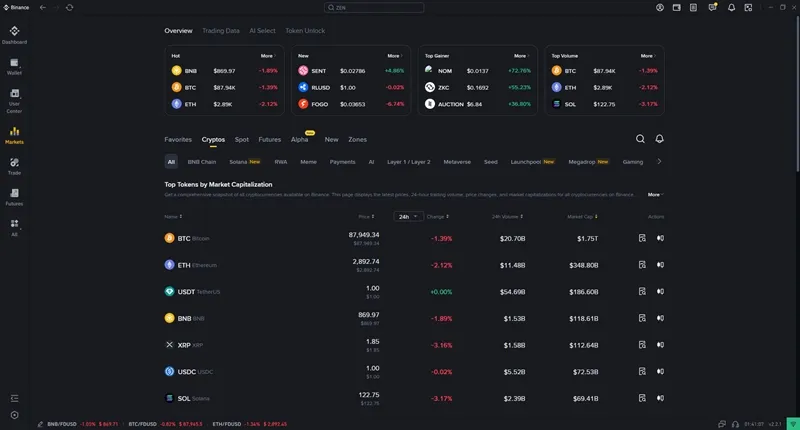Open the Trade sidebar icon
The width and height of the screenshot is (800, 430).
(14, 166)
